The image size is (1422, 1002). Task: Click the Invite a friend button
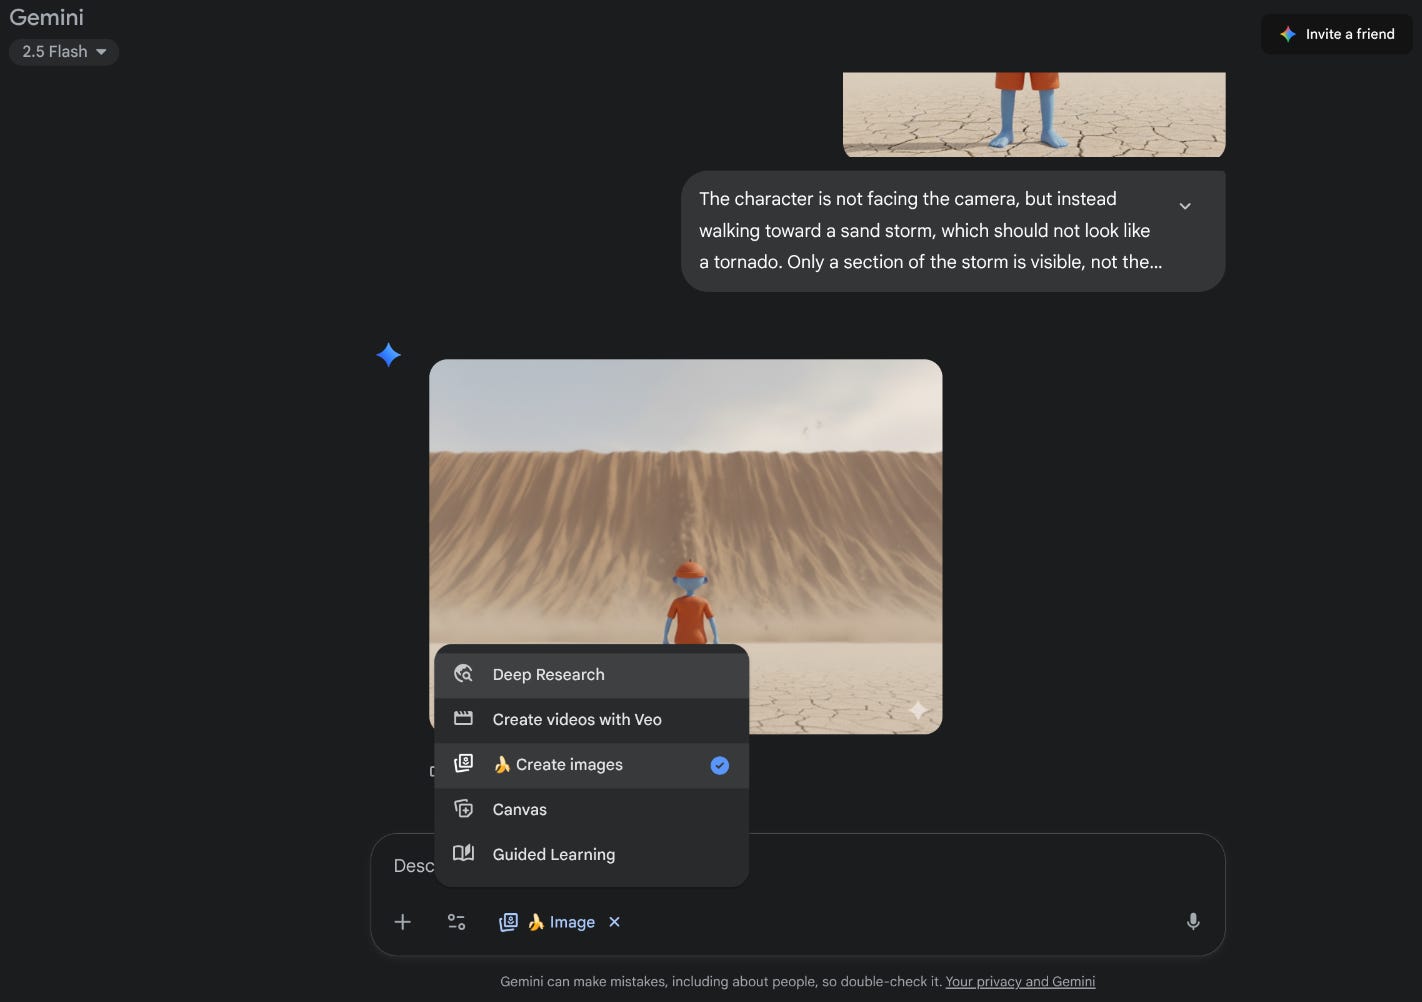[x=1337, y=34]
